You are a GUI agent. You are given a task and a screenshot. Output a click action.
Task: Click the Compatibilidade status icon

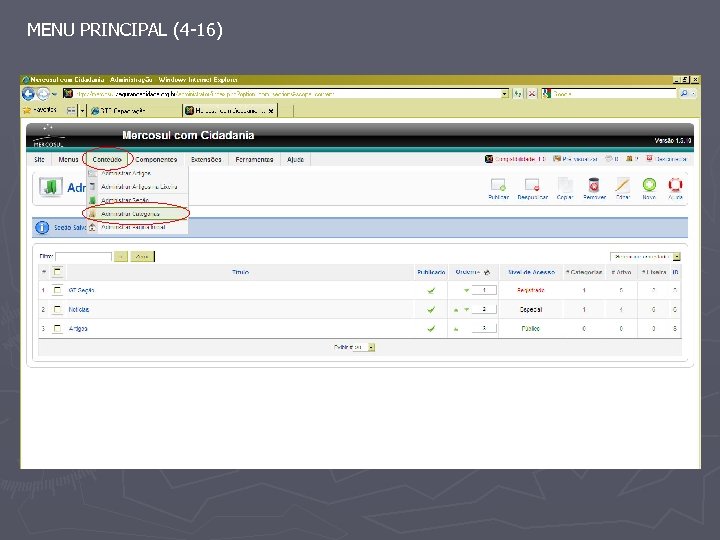[x=489, y=159]
